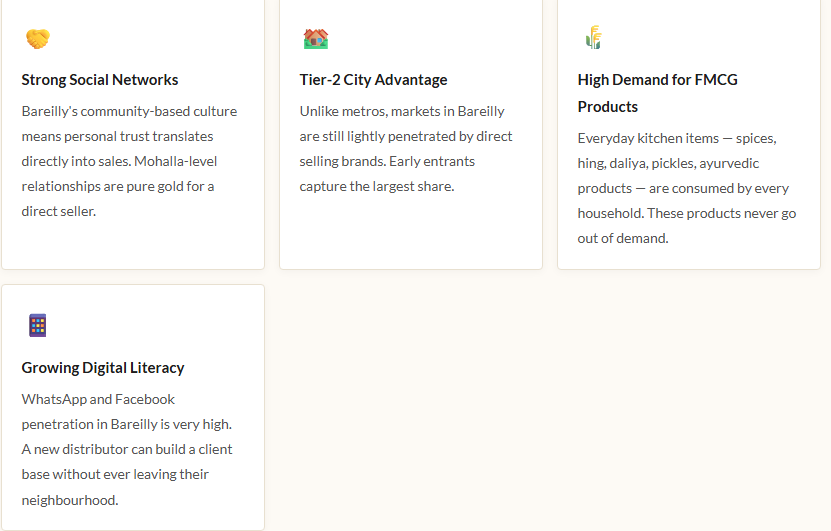Select the Strong Social Networks heading
This screenshot has width=831, height=531.
click(x=100, y=80)
